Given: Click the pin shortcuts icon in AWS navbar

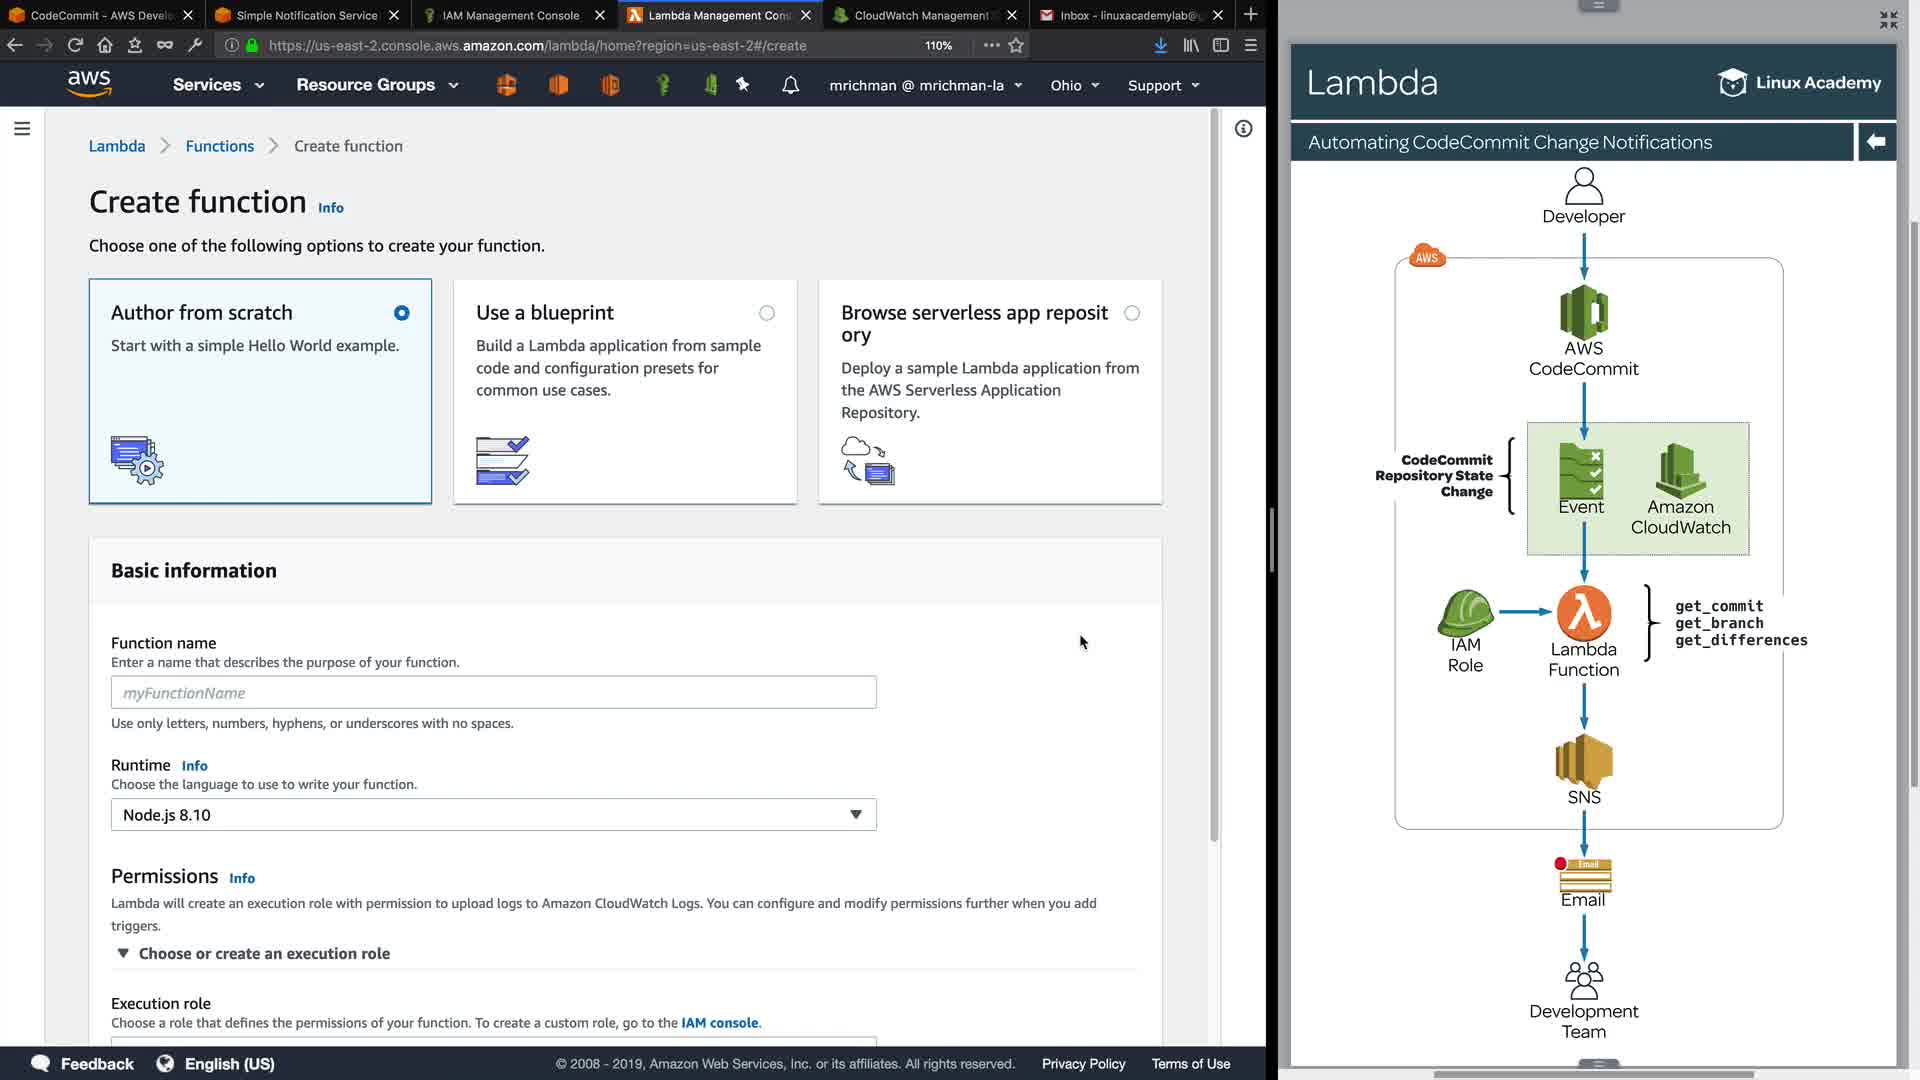Looking at the screenshot, I should [x=743, y=85].
